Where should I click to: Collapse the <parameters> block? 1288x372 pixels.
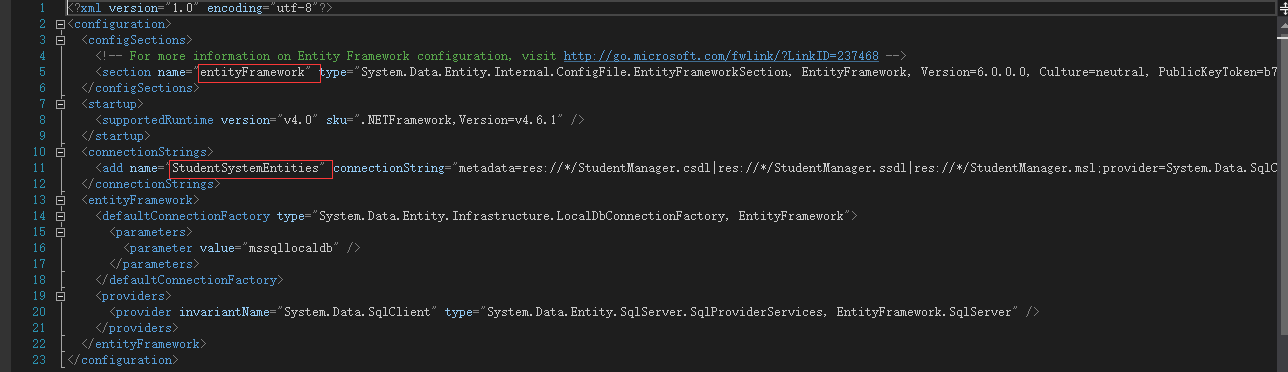point(60,232)
